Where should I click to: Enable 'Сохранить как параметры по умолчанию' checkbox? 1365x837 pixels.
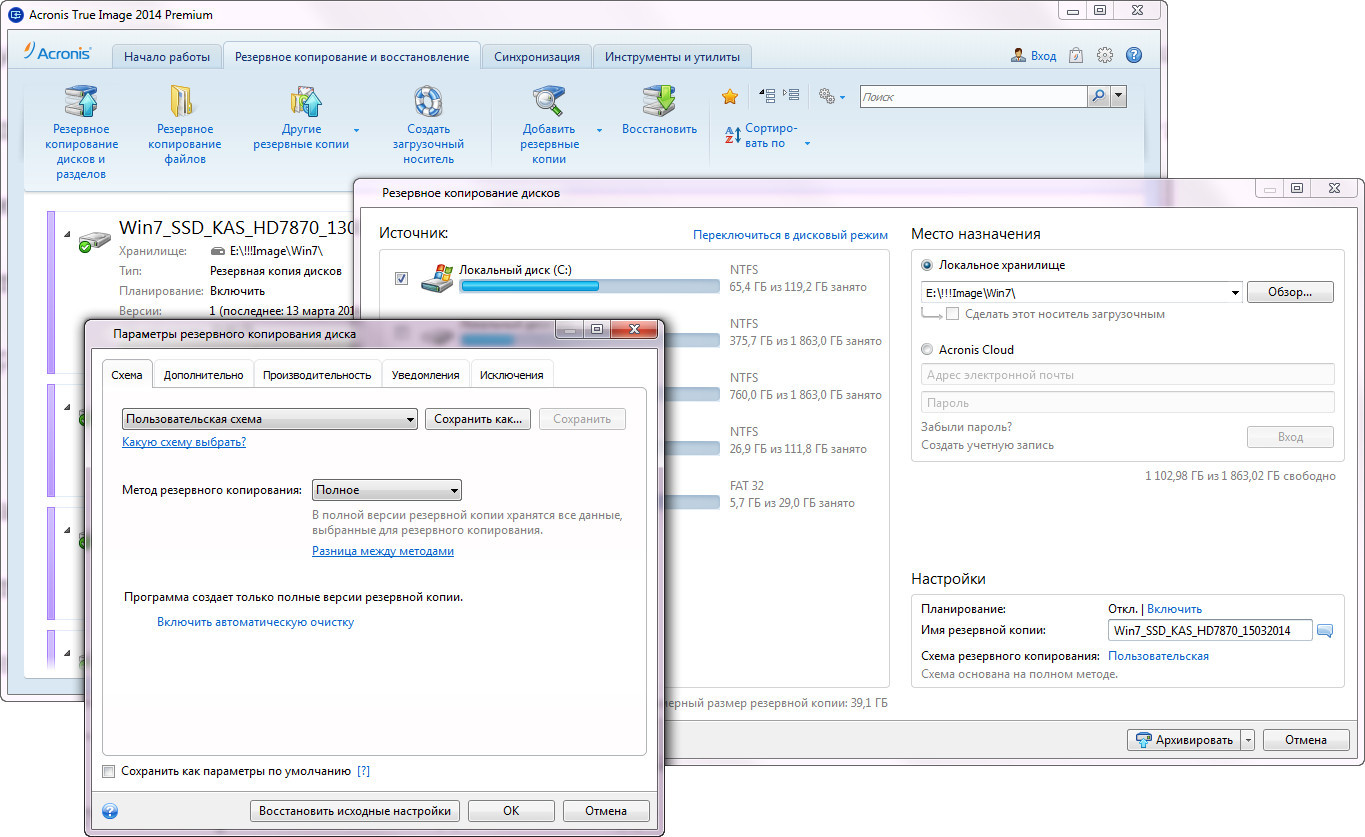tap(109, 772)
